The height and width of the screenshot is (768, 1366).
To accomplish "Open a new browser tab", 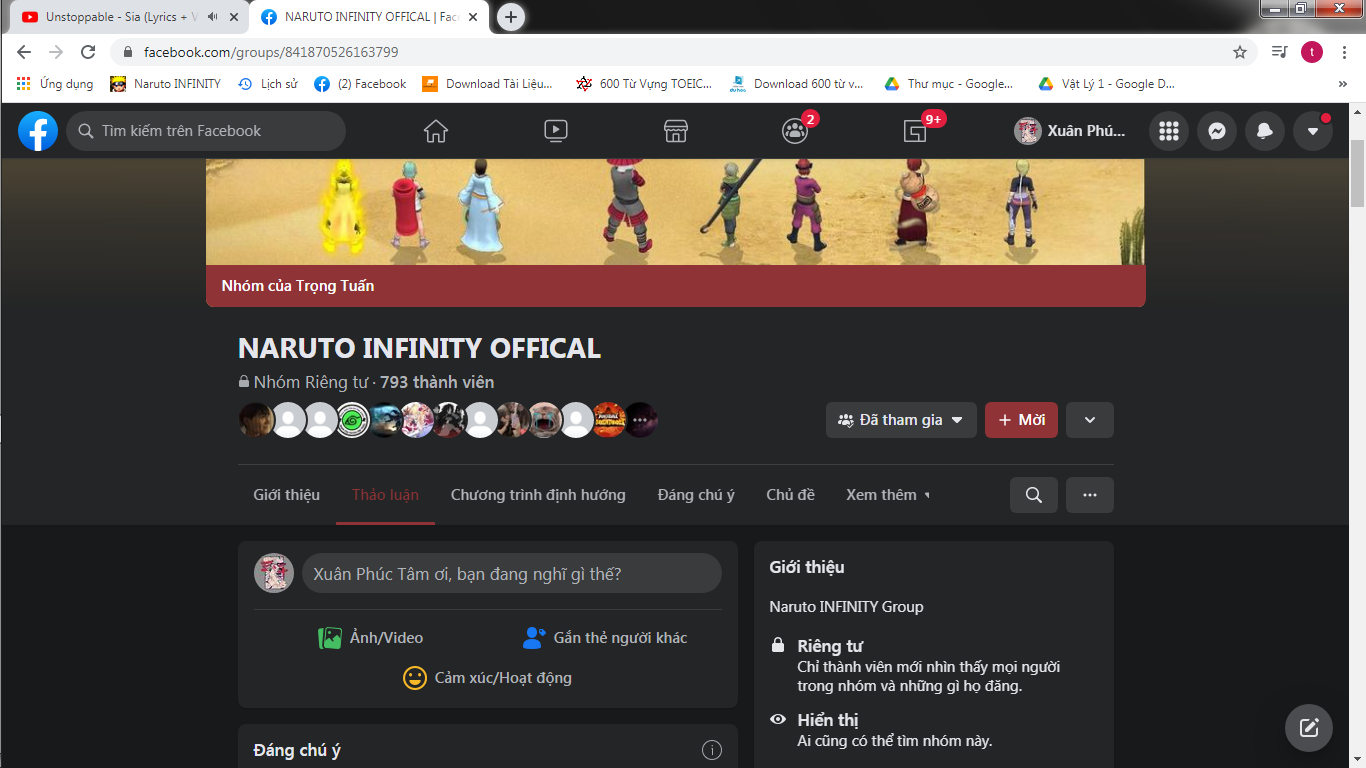I will coord(511,17).
